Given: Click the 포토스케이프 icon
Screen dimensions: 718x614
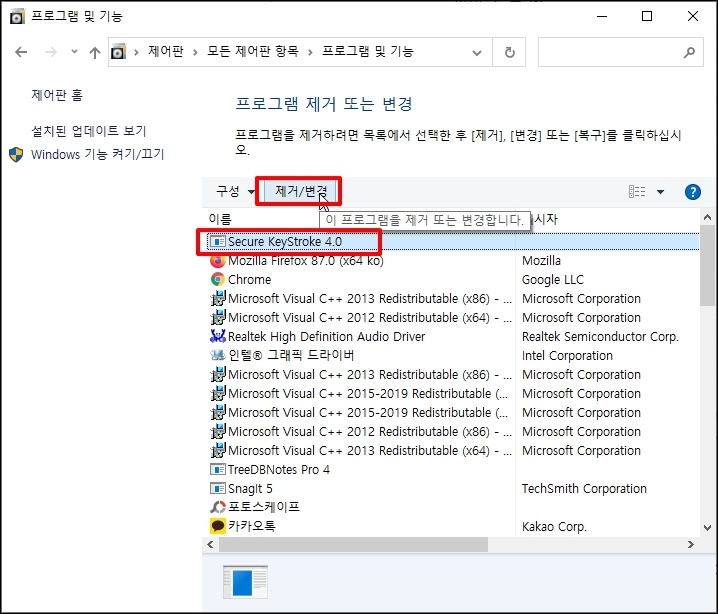Looking at the screenshot, I should tap(218, 507).
